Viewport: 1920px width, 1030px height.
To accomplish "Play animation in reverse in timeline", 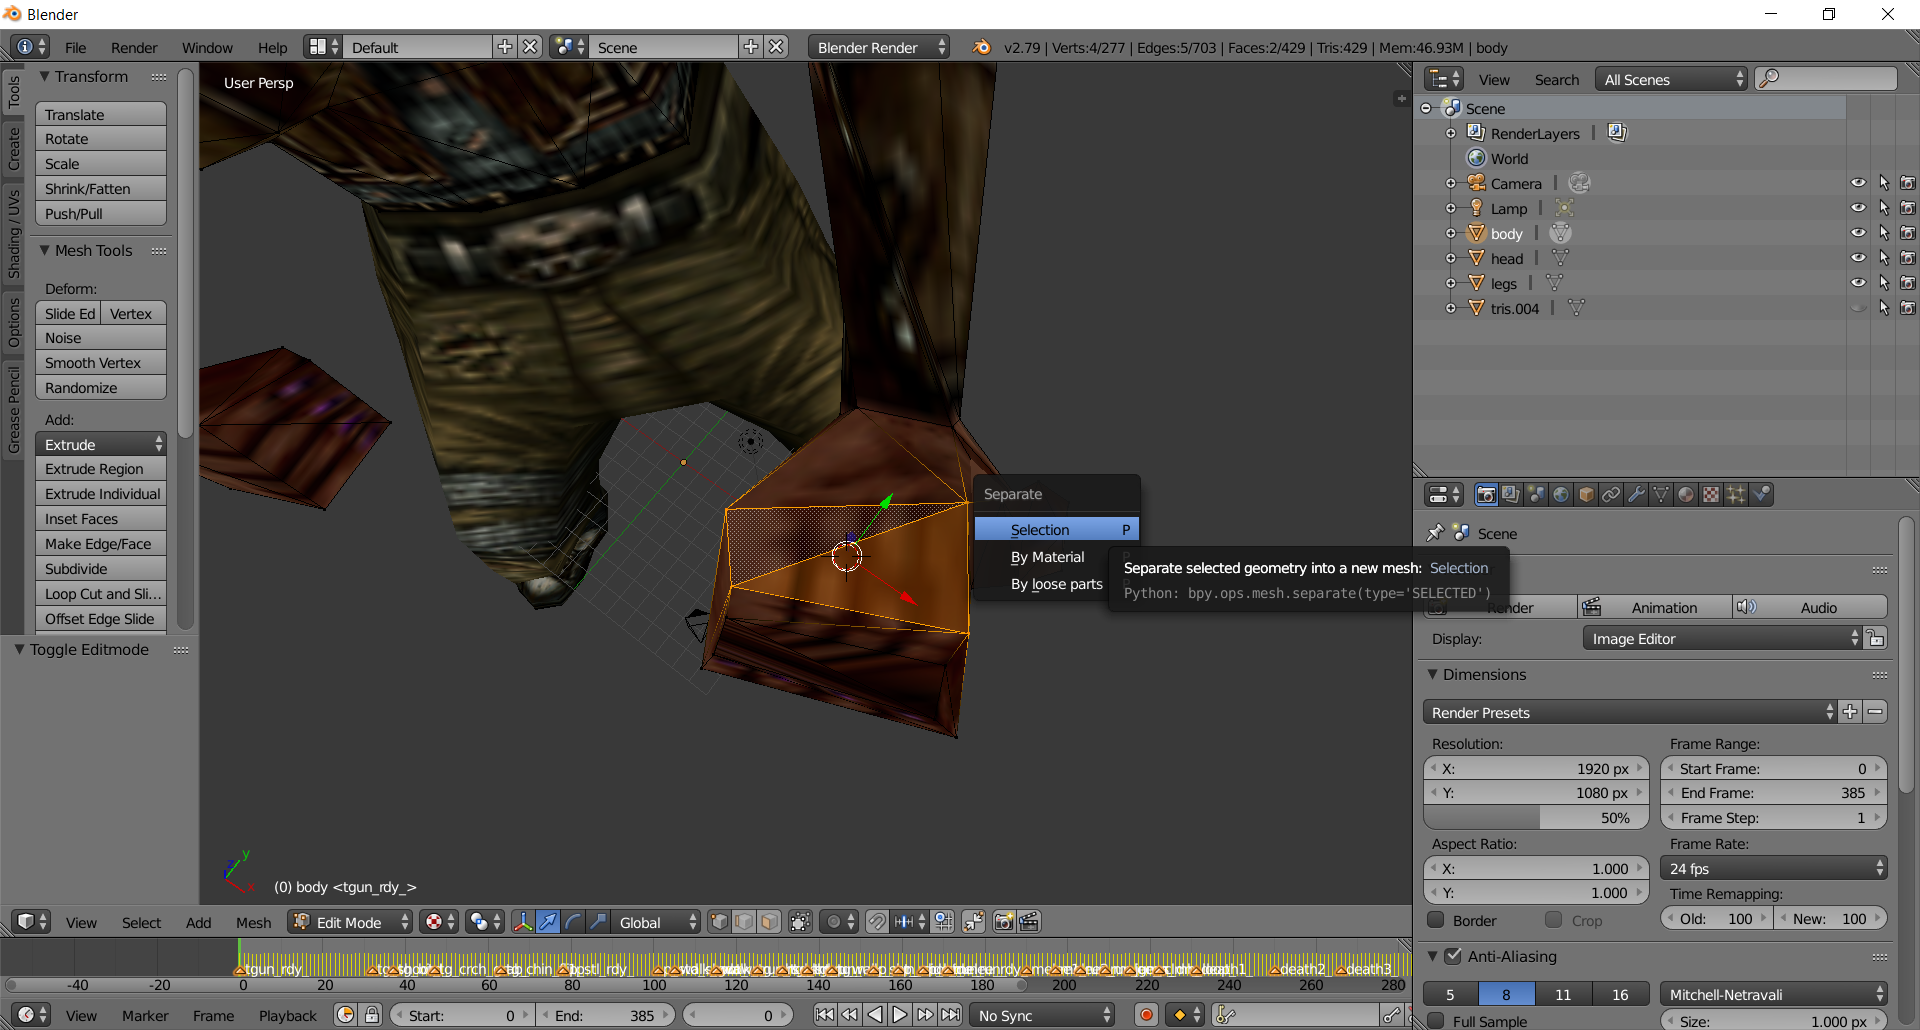I will pyautogui.click(x=875, y=1015).
